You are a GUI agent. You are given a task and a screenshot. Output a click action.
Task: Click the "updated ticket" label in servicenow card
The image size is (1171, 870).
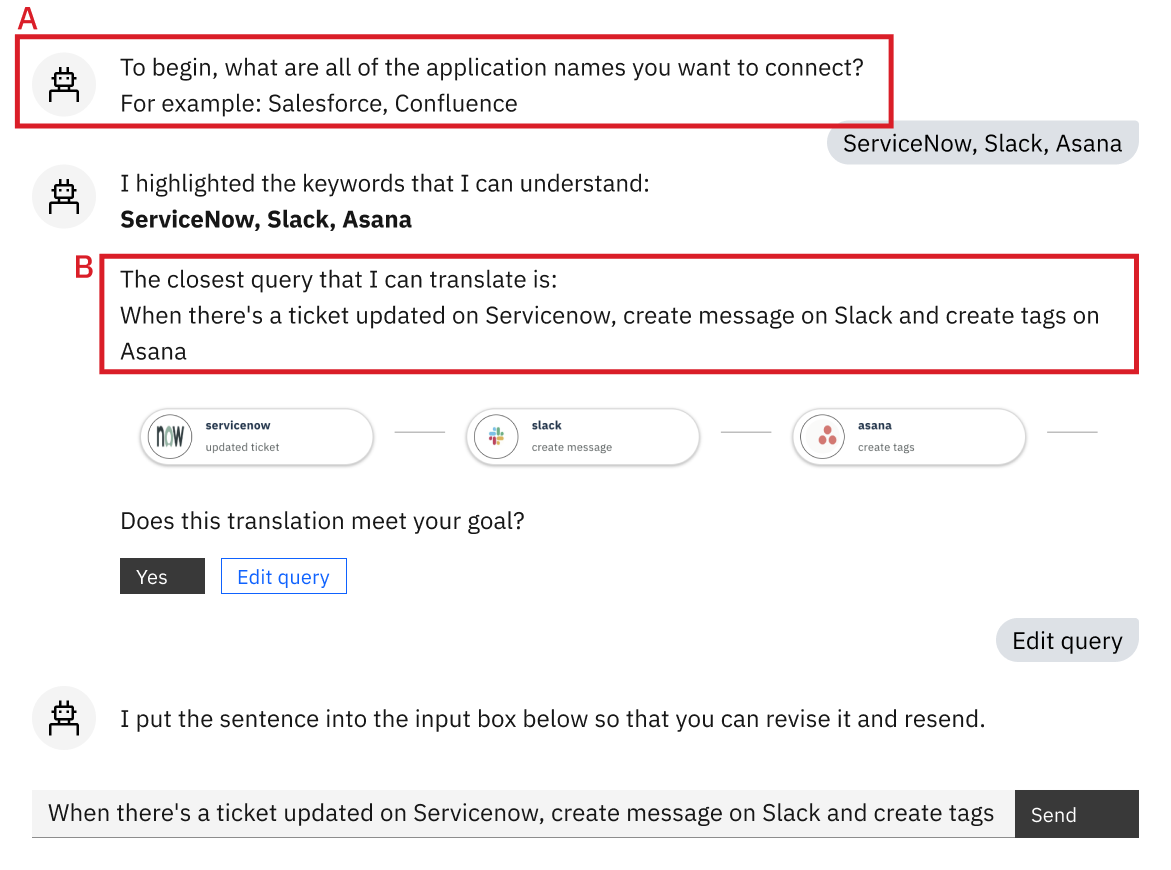(x=242, y=447)
